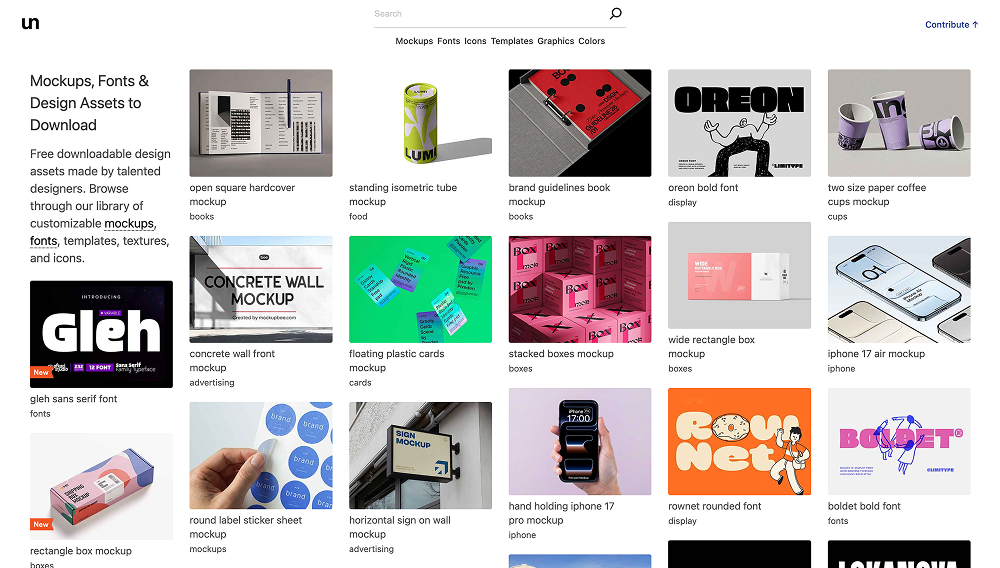The height and width of the screenshot is (568, 1000).
Task: Click 'open square hardcover mockup' title
Action: (242, 194)
